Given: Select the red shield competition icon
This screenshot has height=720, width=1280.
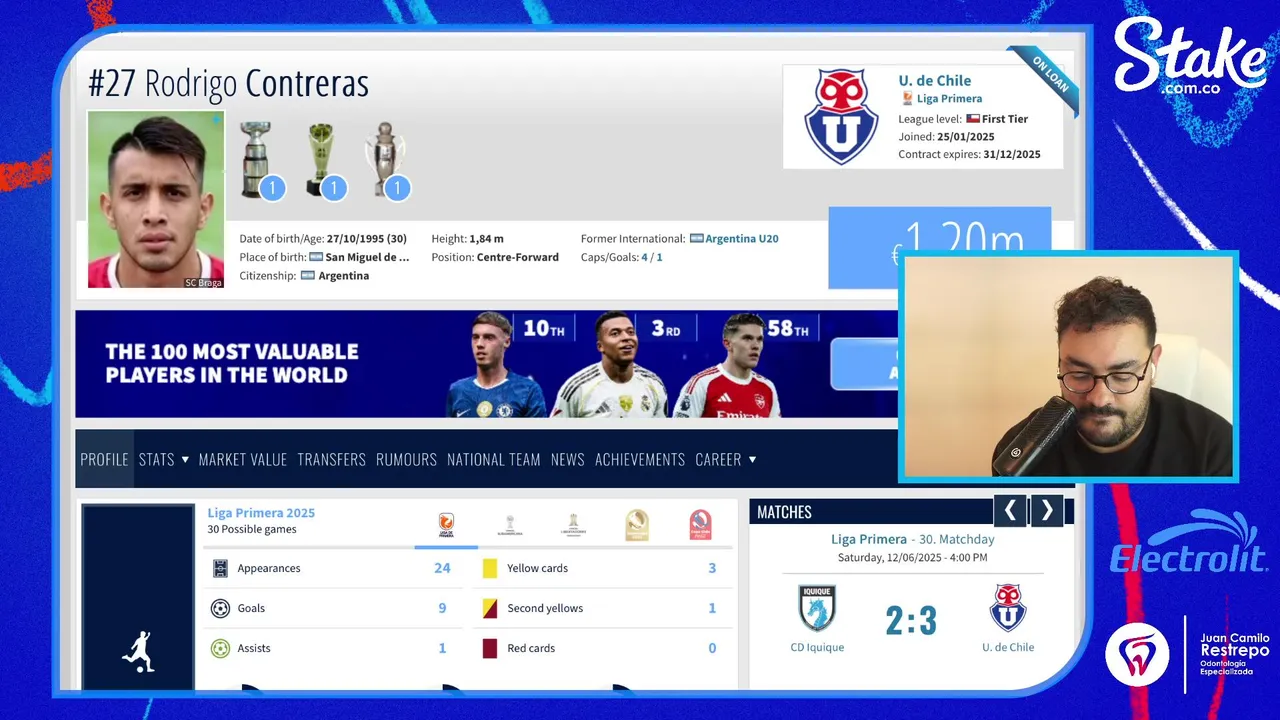Looking at the screenshot, I should (x=701, y=525).
